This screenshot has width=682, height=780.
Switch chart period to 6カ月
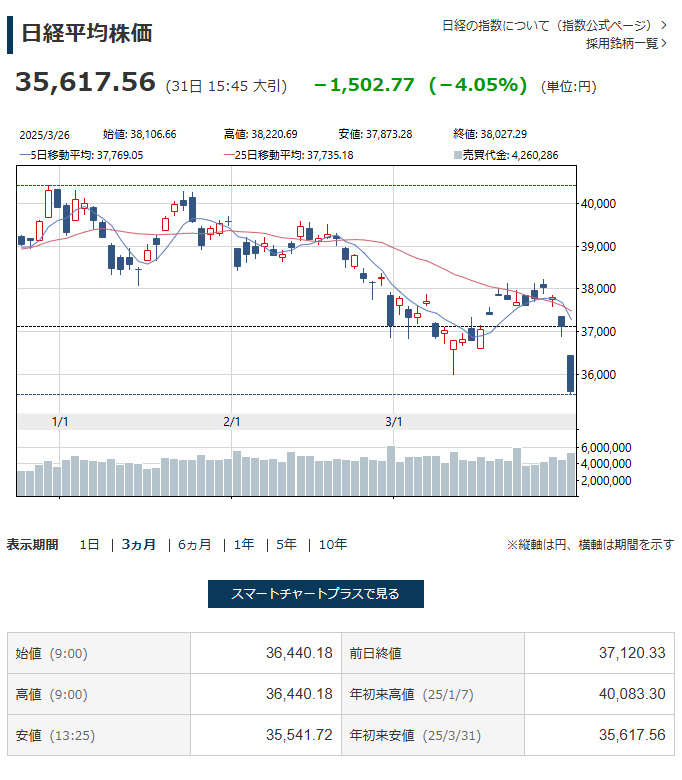point(195,544)
